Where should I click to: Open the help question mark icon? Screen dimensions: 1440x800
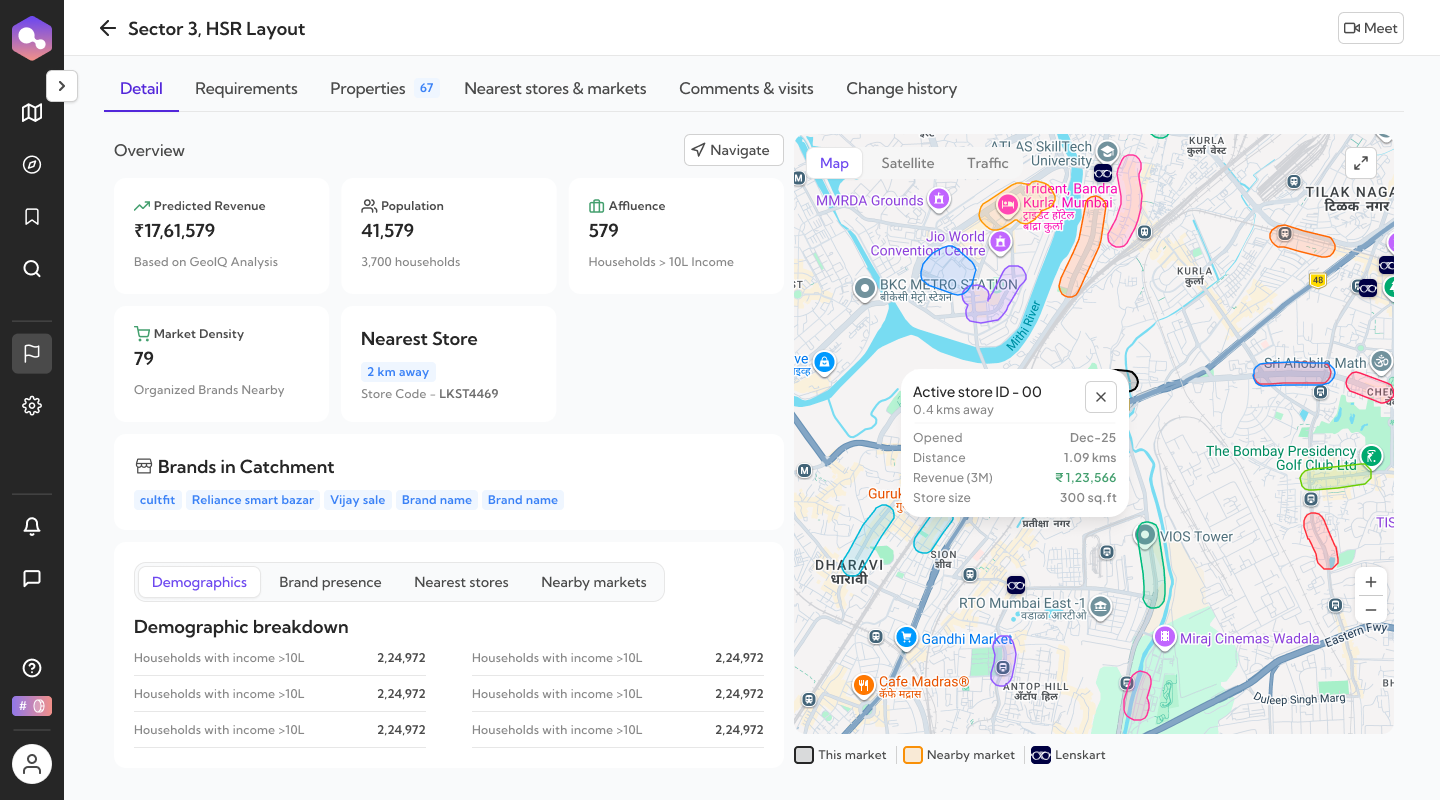pyautogui.click(x=32, y=668)
